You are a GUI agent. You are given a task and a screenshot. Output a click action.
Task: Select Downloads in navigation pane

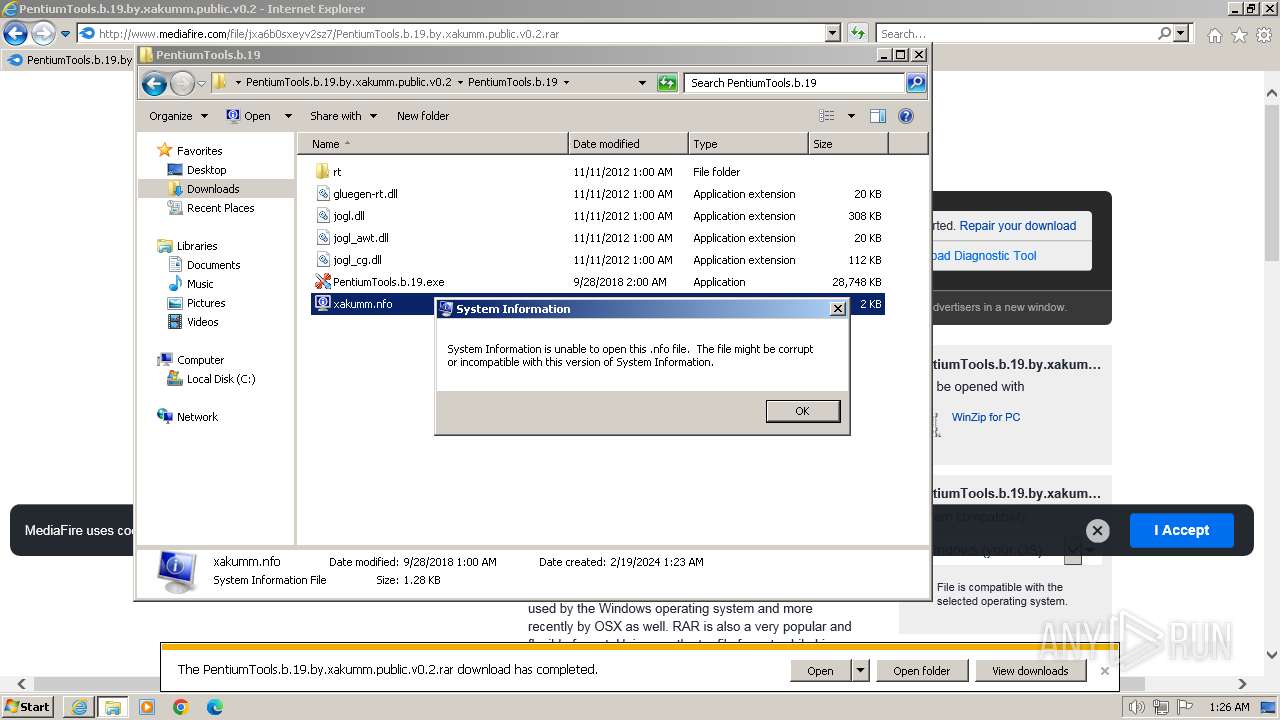[212, 189]
